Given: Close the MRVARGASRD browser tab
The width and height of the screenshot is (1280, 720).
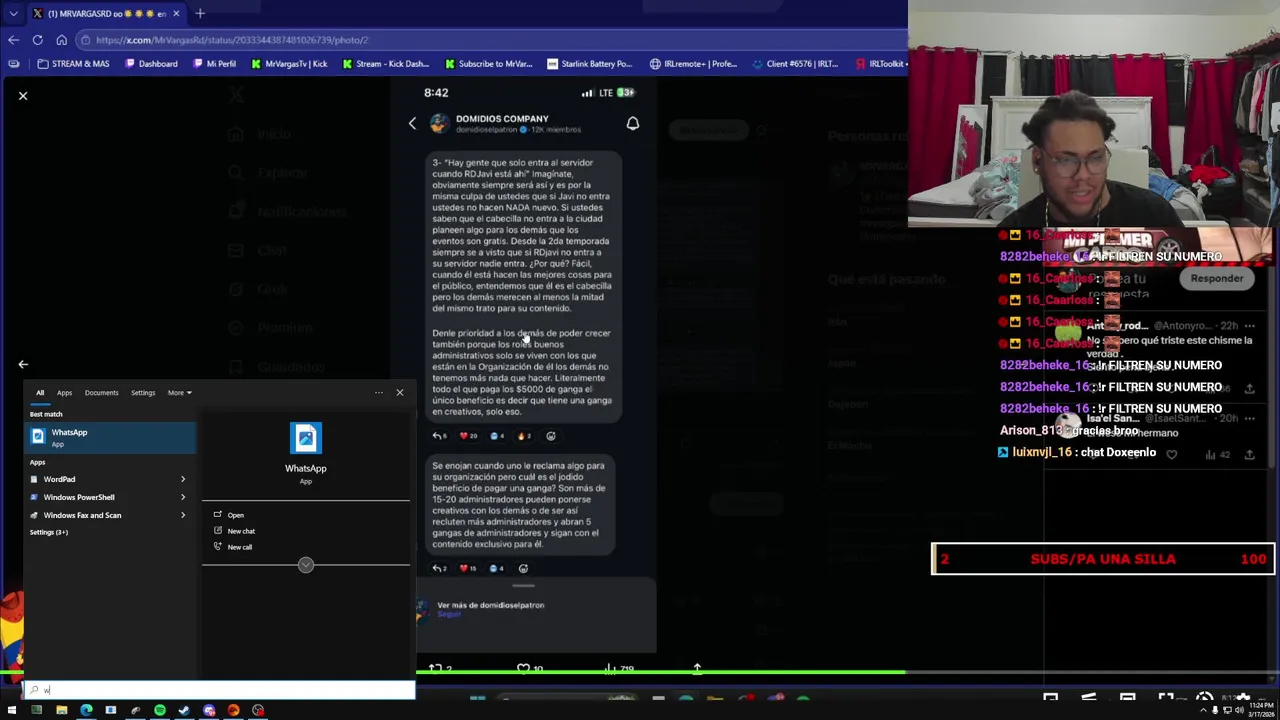Looking at the screenshot, I should click(x=176, y=13).
